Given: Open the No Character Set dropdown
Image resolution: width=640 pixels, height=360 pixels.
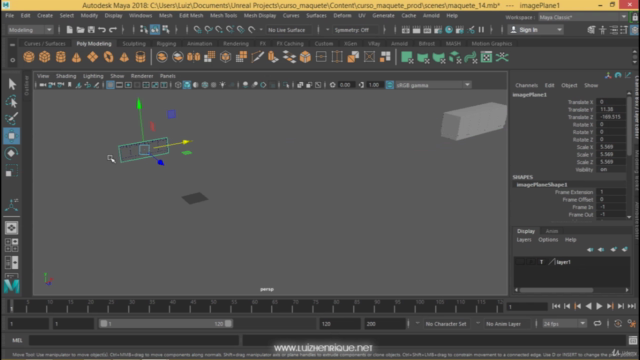Looking at the screenshot, I should 446,324.
